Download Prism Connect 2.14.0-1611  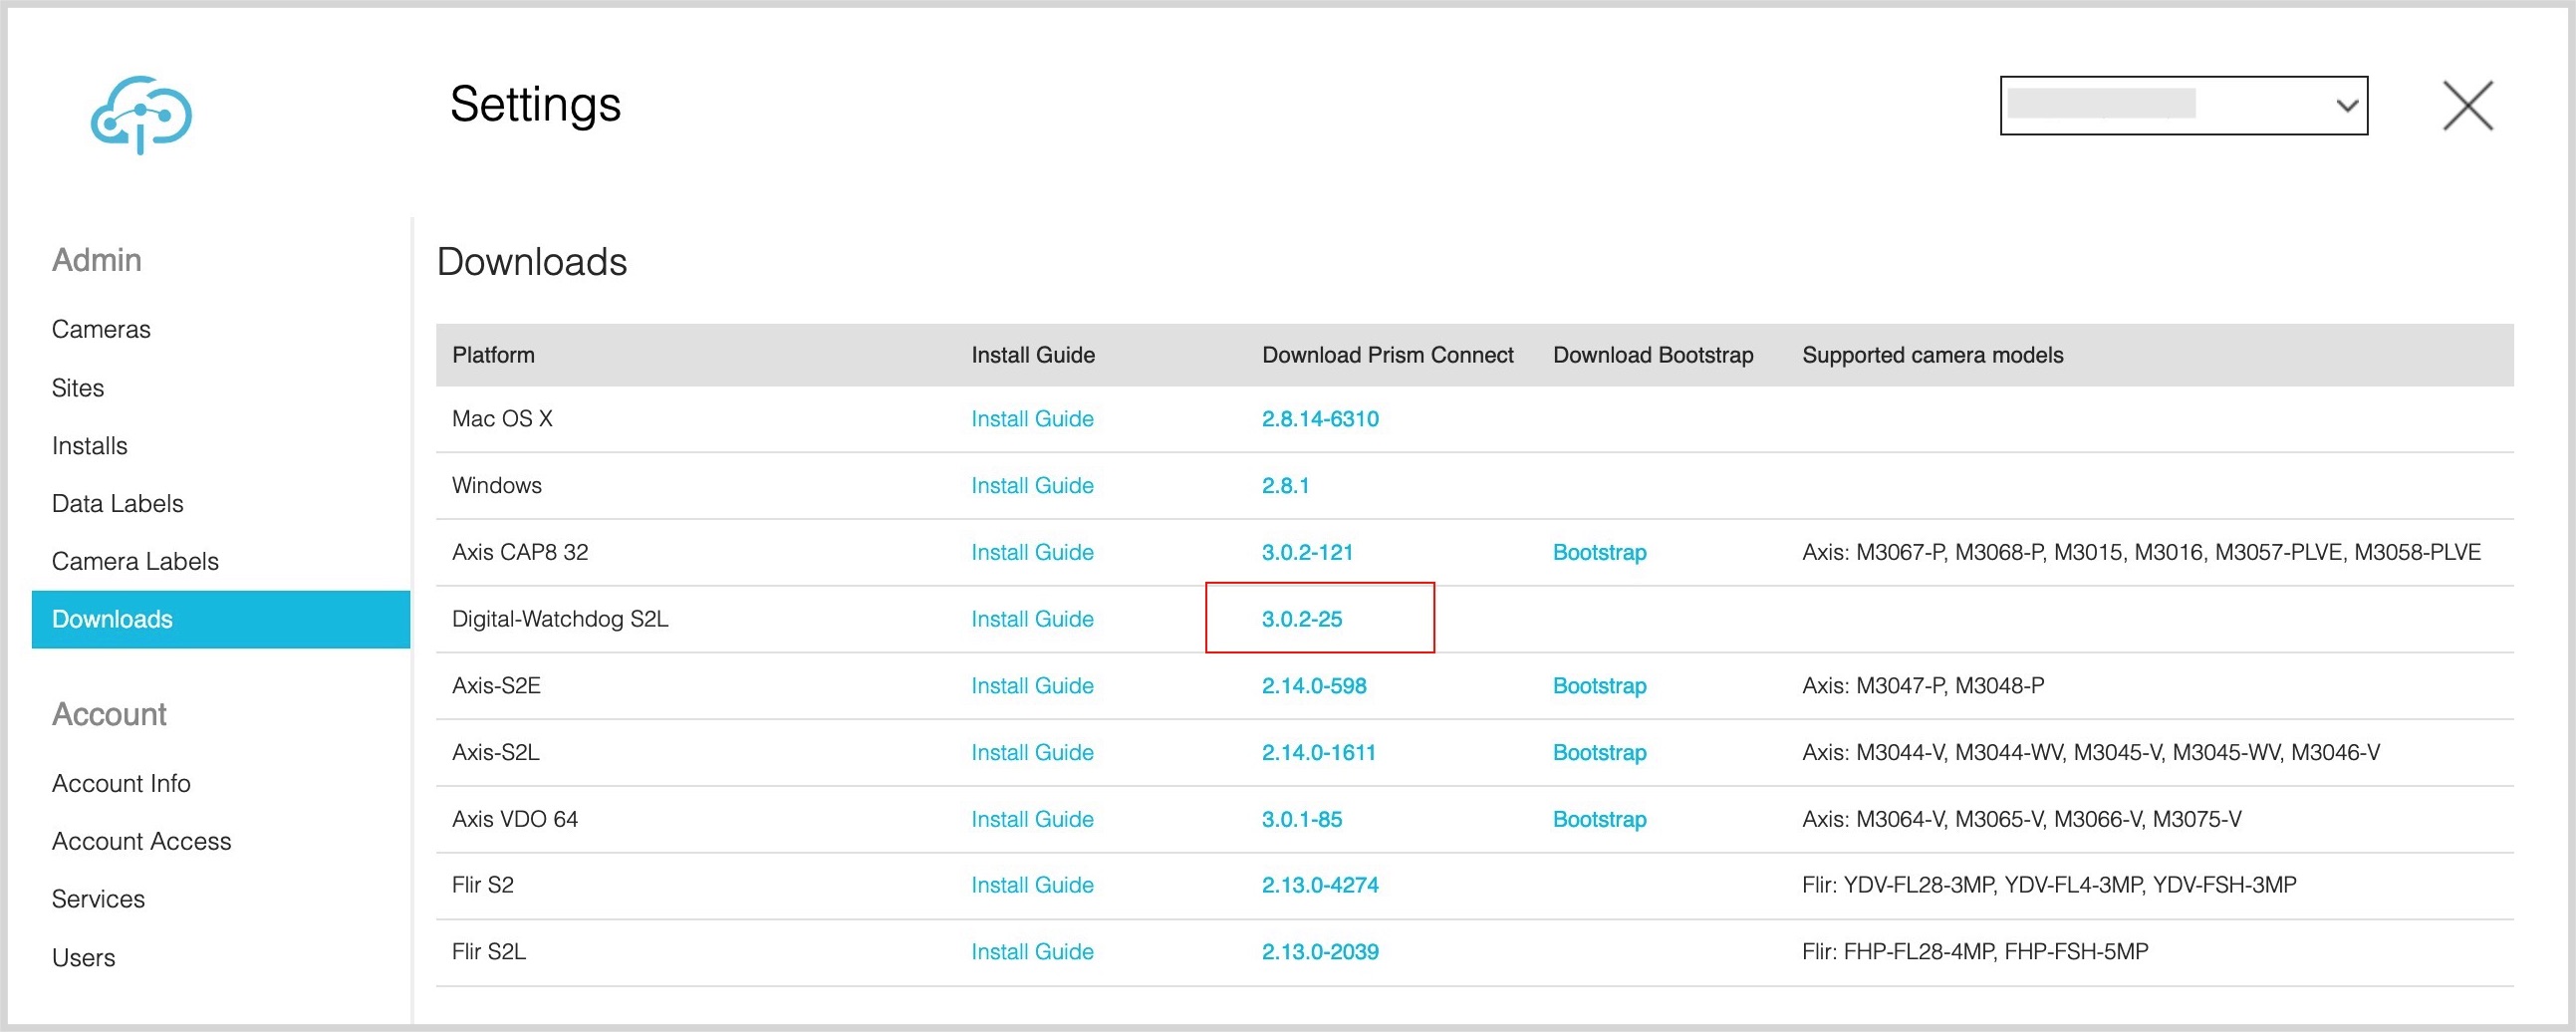(1319, 752)
